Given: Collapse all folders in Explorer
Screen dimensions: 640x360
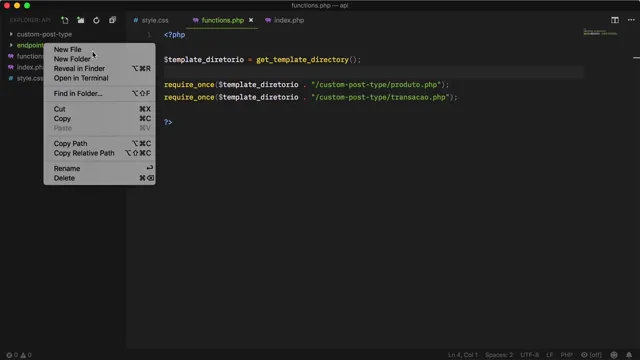Looking at the screenshot, I should point(112,20).
